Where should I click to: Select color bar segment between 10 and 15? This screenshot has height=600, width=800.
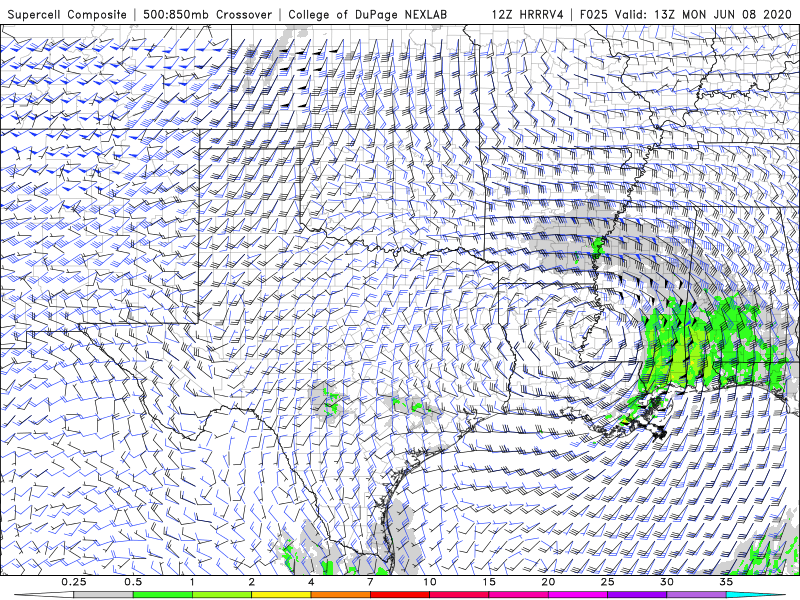459,595
